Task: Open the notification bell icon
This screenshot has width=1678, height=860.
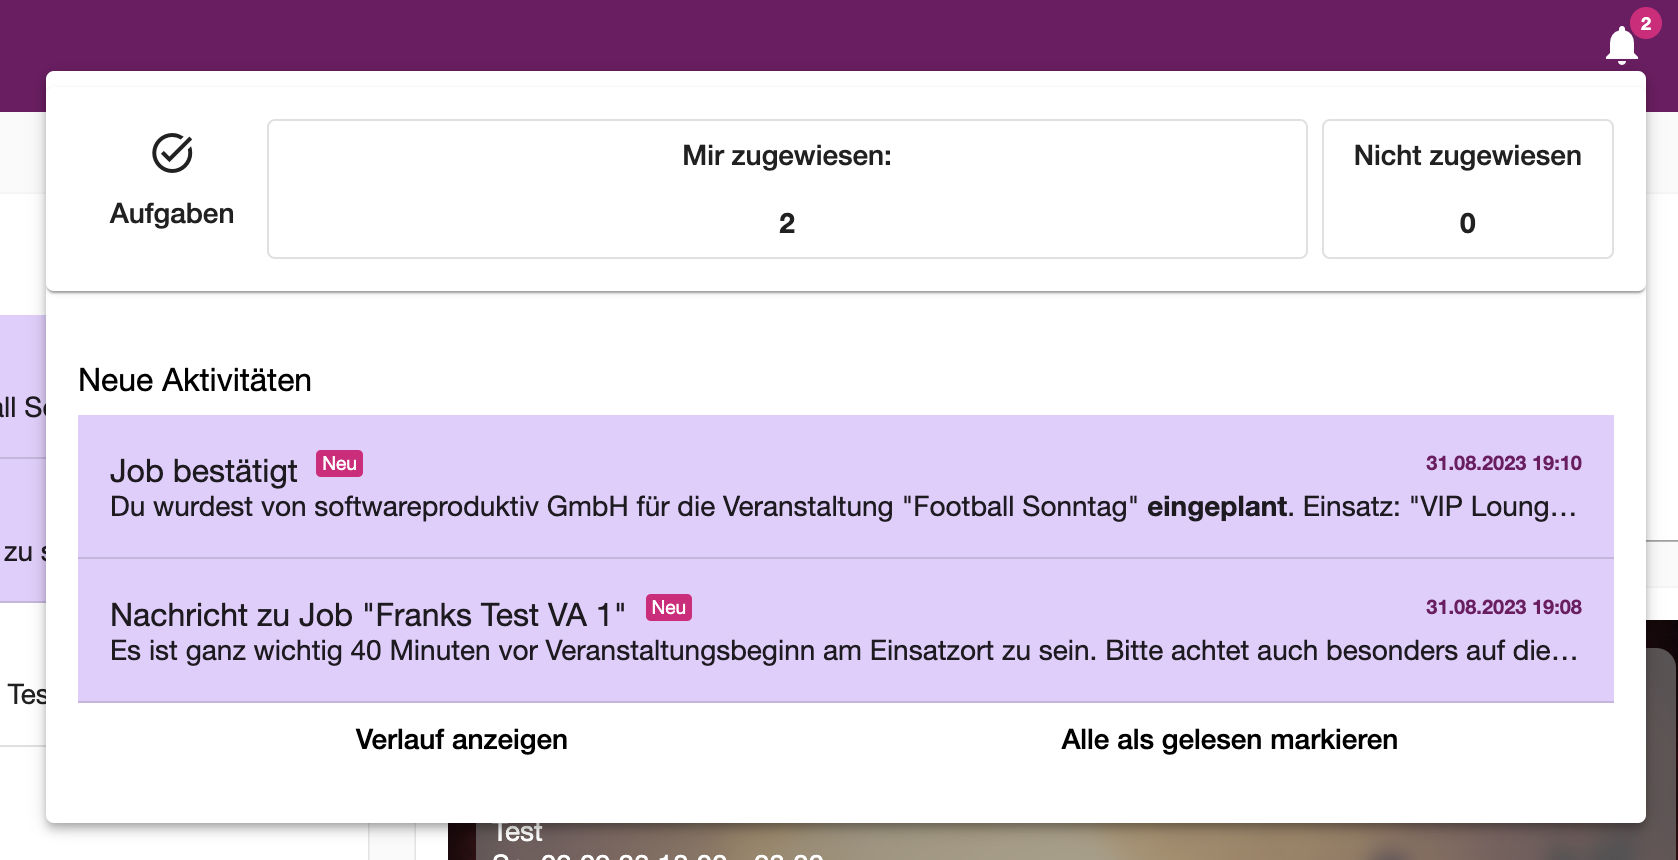Action: (x=1621, y=46)
